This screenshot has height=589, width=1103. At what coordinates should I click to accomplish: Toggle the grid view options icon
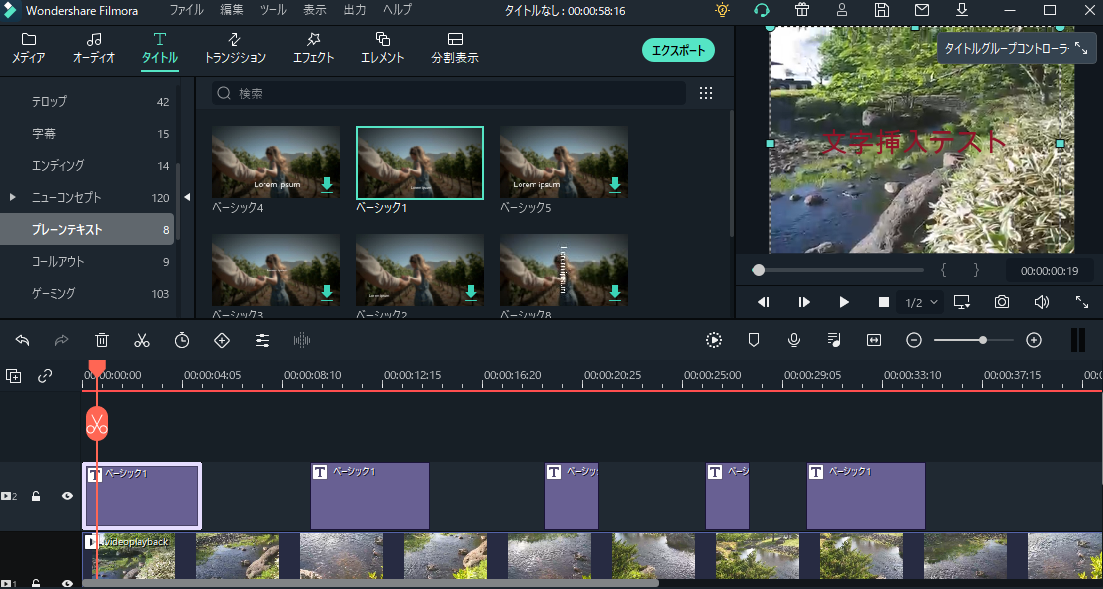706,93
